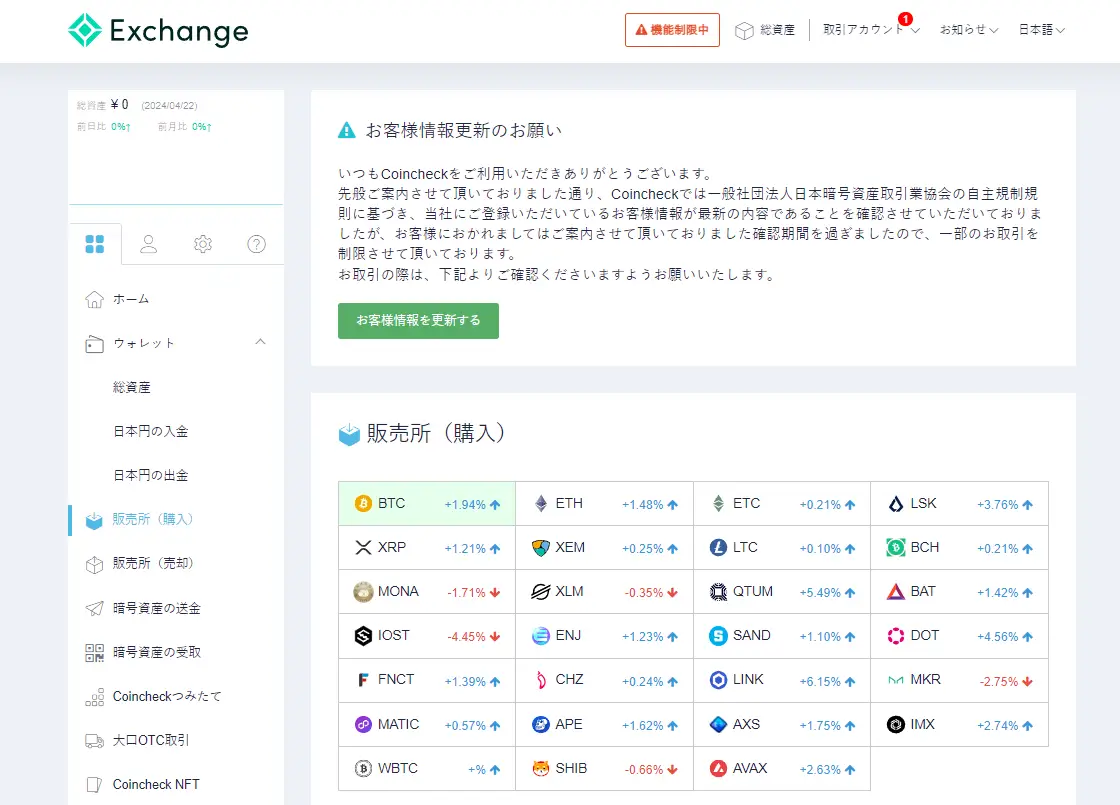The width and height of the screenshot is (1120, 805).
Task: Click the AXS coin icon
Action: click(x=718, y=724)
